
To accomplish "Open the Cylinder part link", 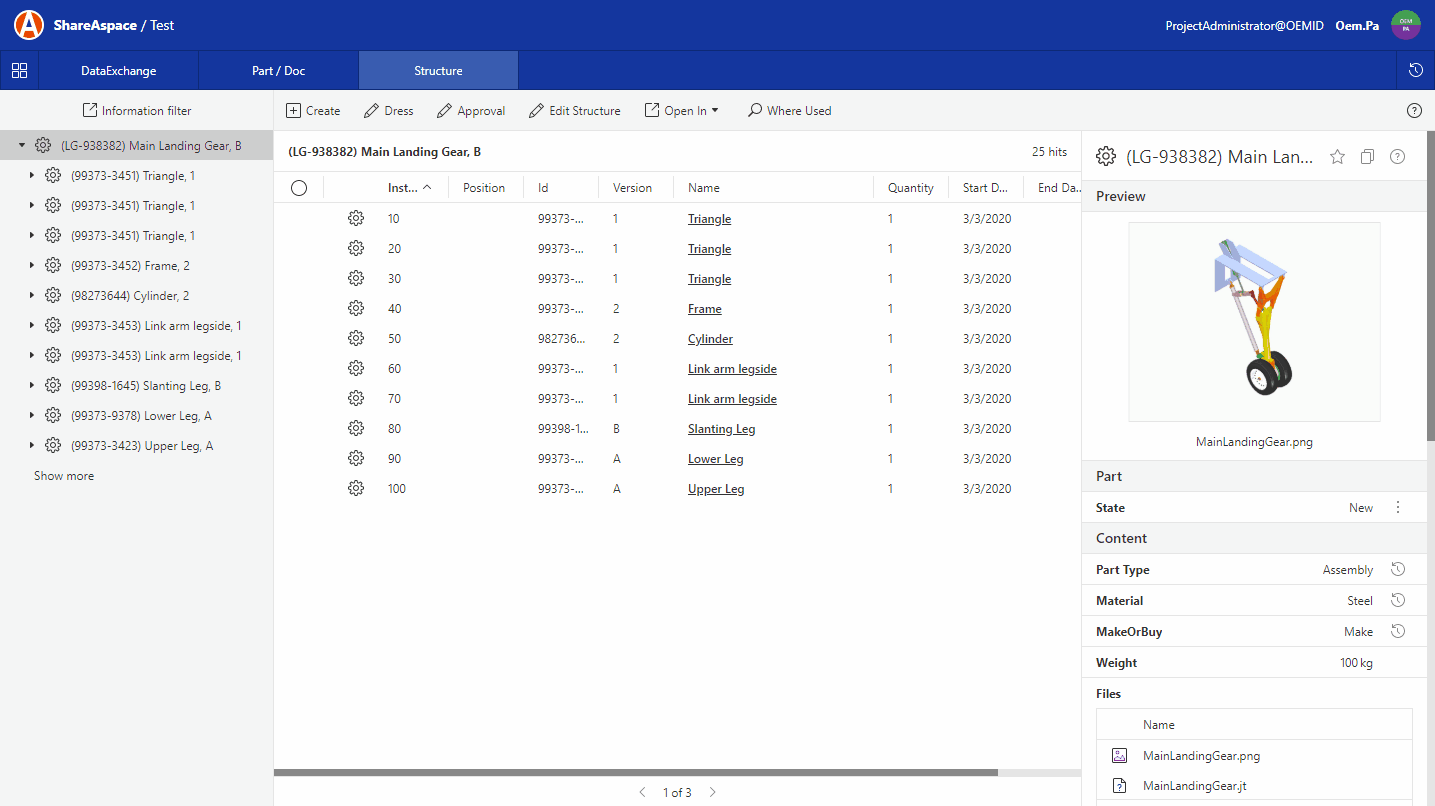I will point(710,338).
